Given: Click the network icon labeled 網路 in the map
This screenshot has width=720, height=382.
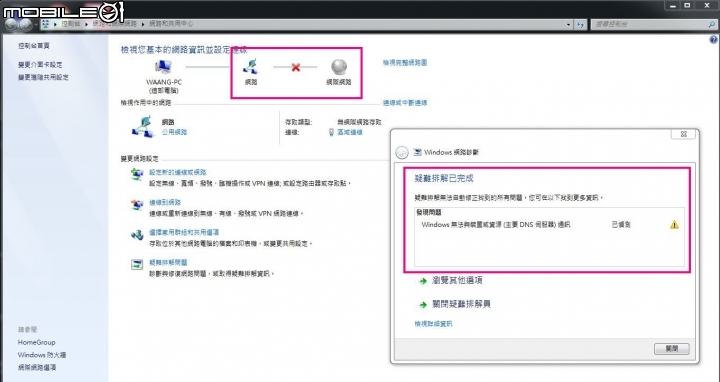Looking at the screenshot, I should click(x=250, y=67).
